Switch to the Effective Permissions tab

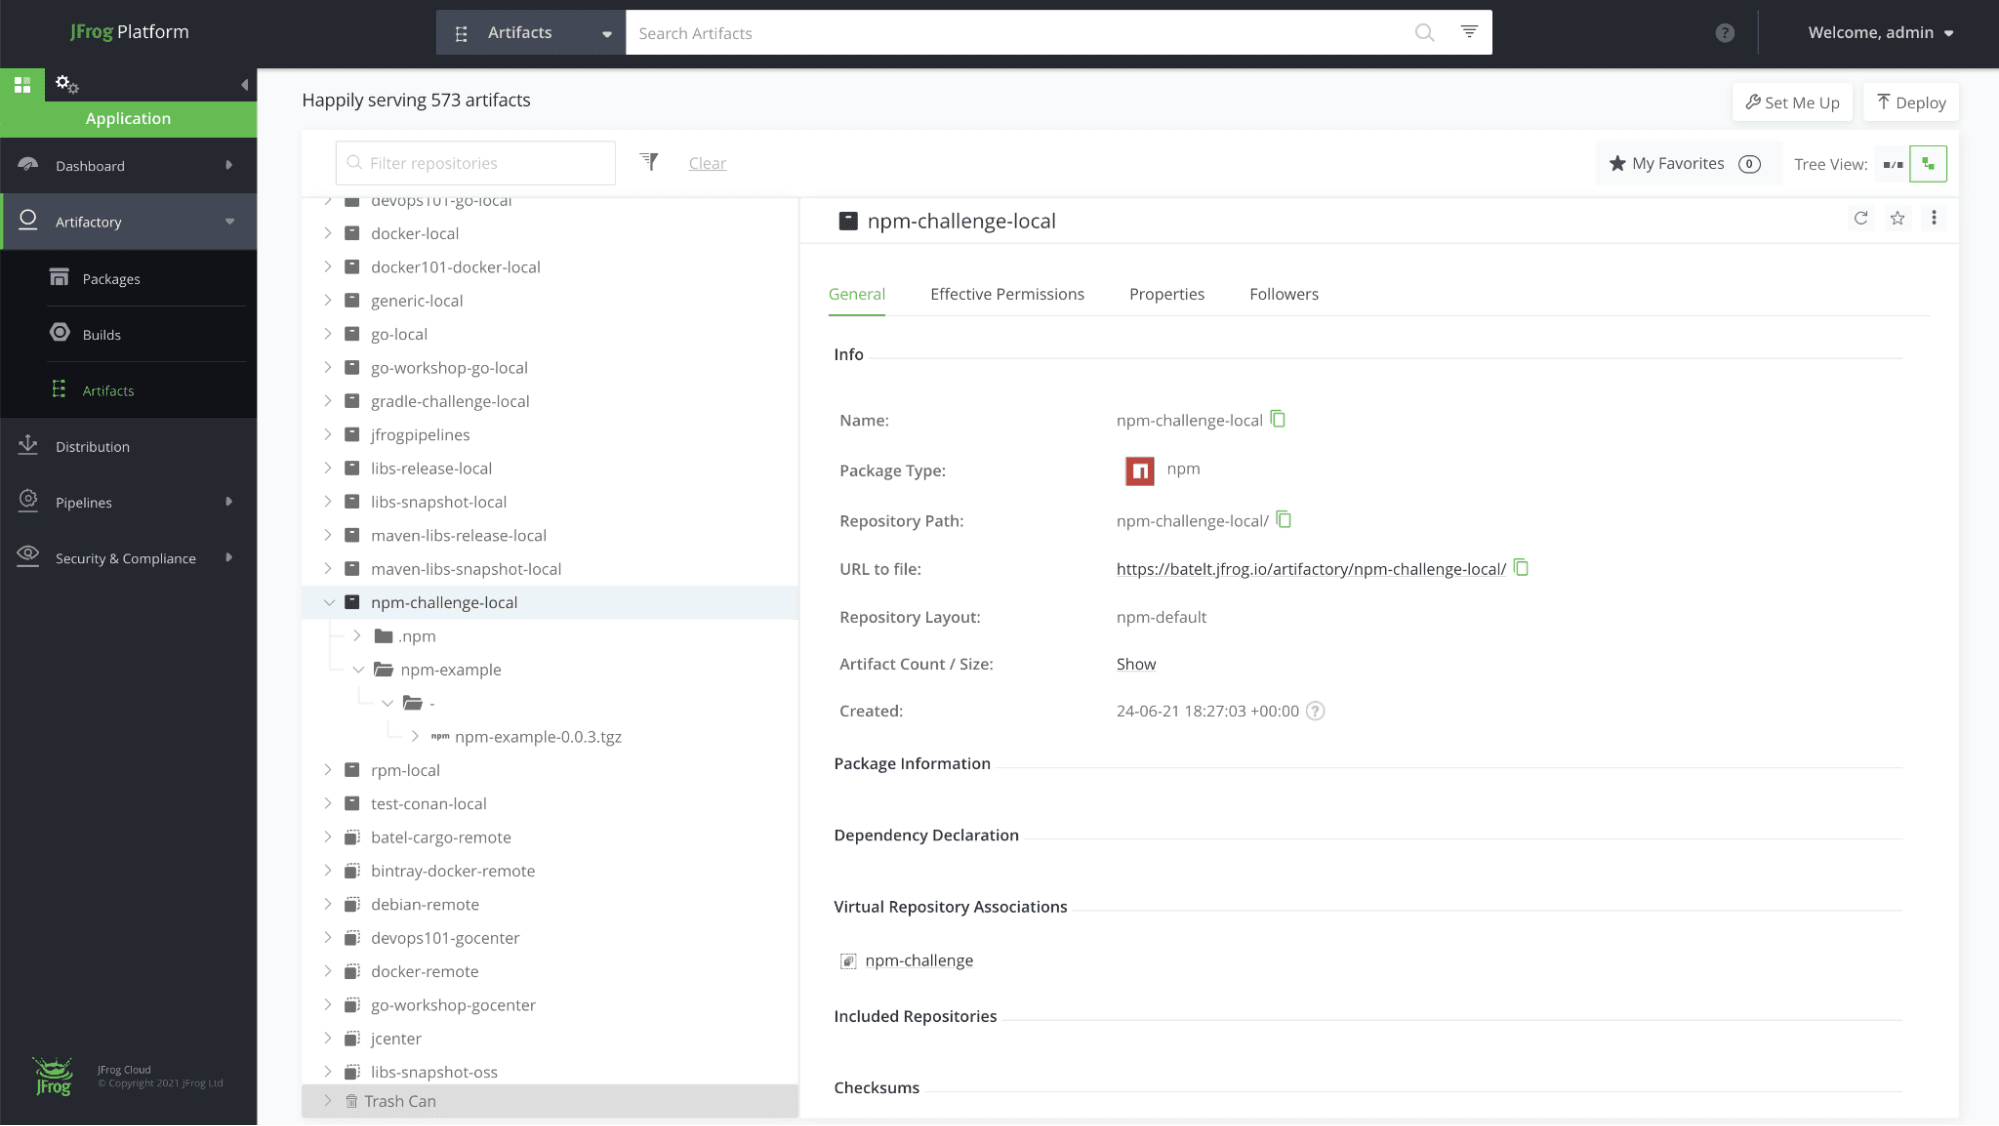[1006, 292]
